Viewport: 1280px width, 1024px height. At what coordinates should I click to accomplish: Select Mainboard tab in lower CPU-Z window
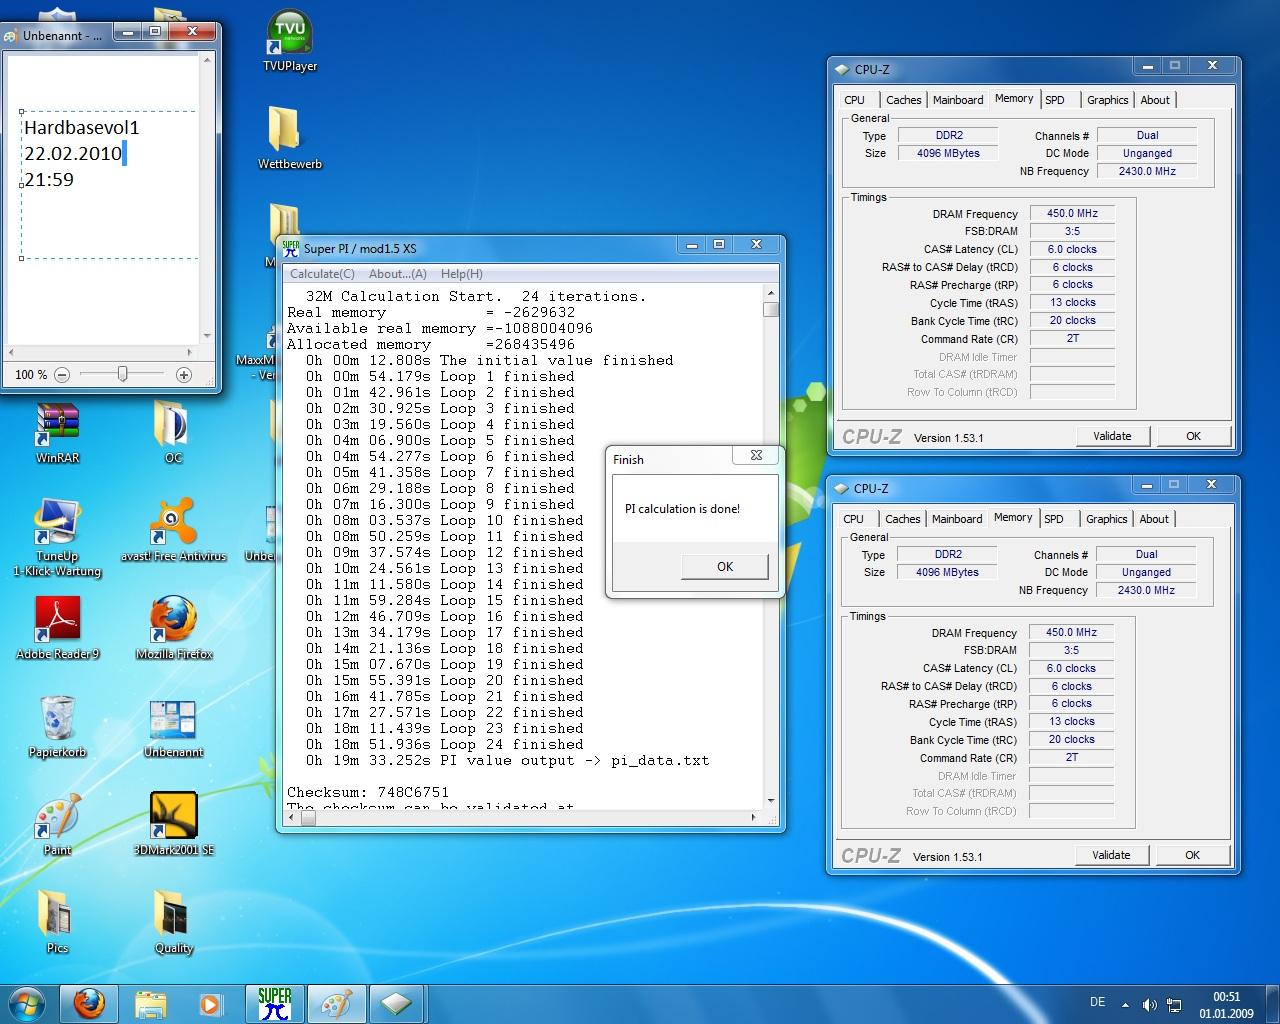click(957, 519)
